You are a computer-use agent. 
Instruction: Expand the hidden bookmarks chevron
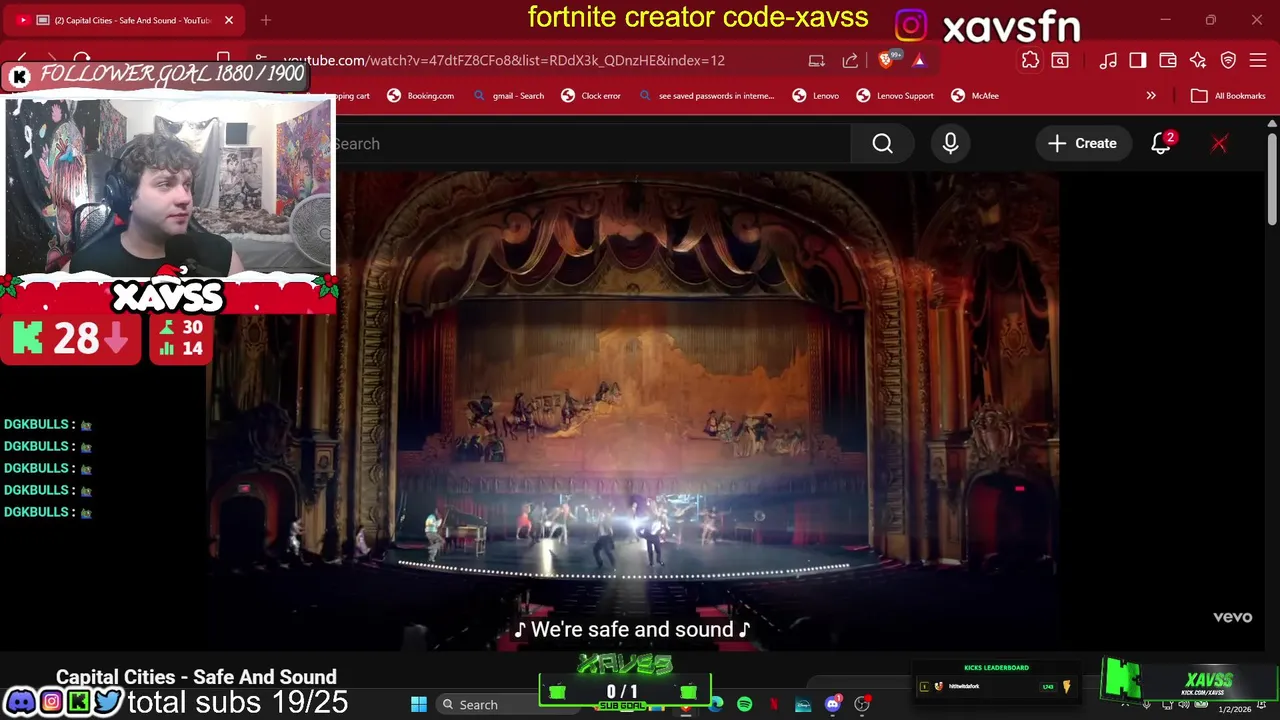[x=1151, y=96]
